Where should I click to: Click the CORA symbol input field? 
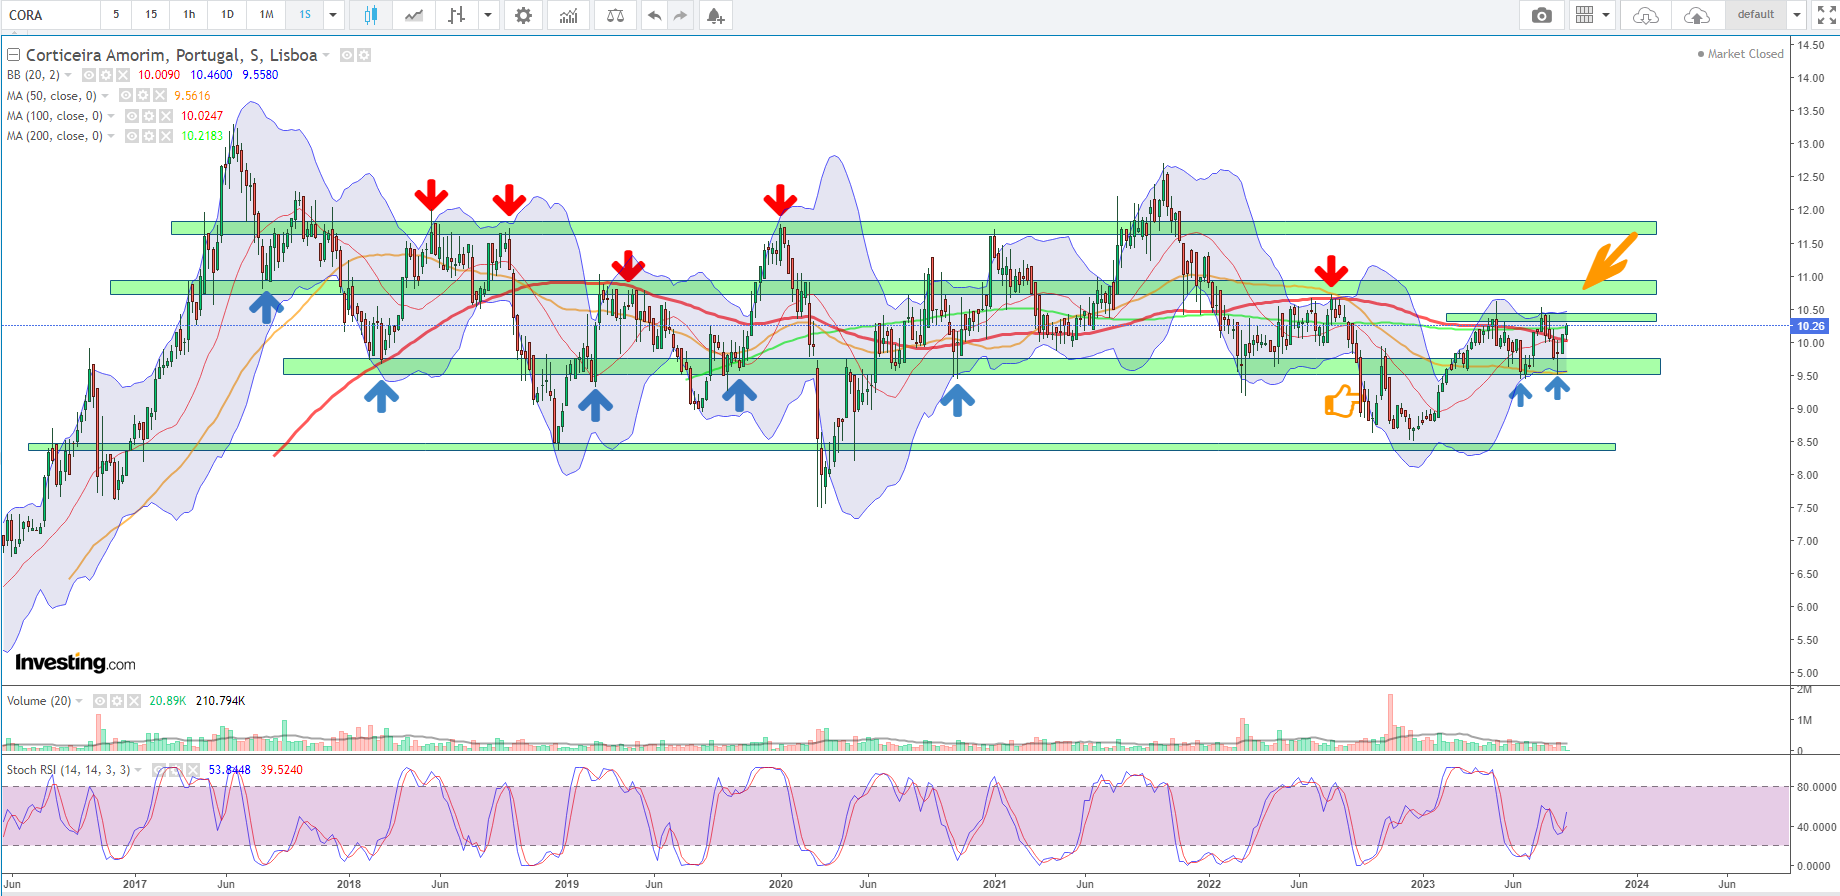tap(50, 15)
